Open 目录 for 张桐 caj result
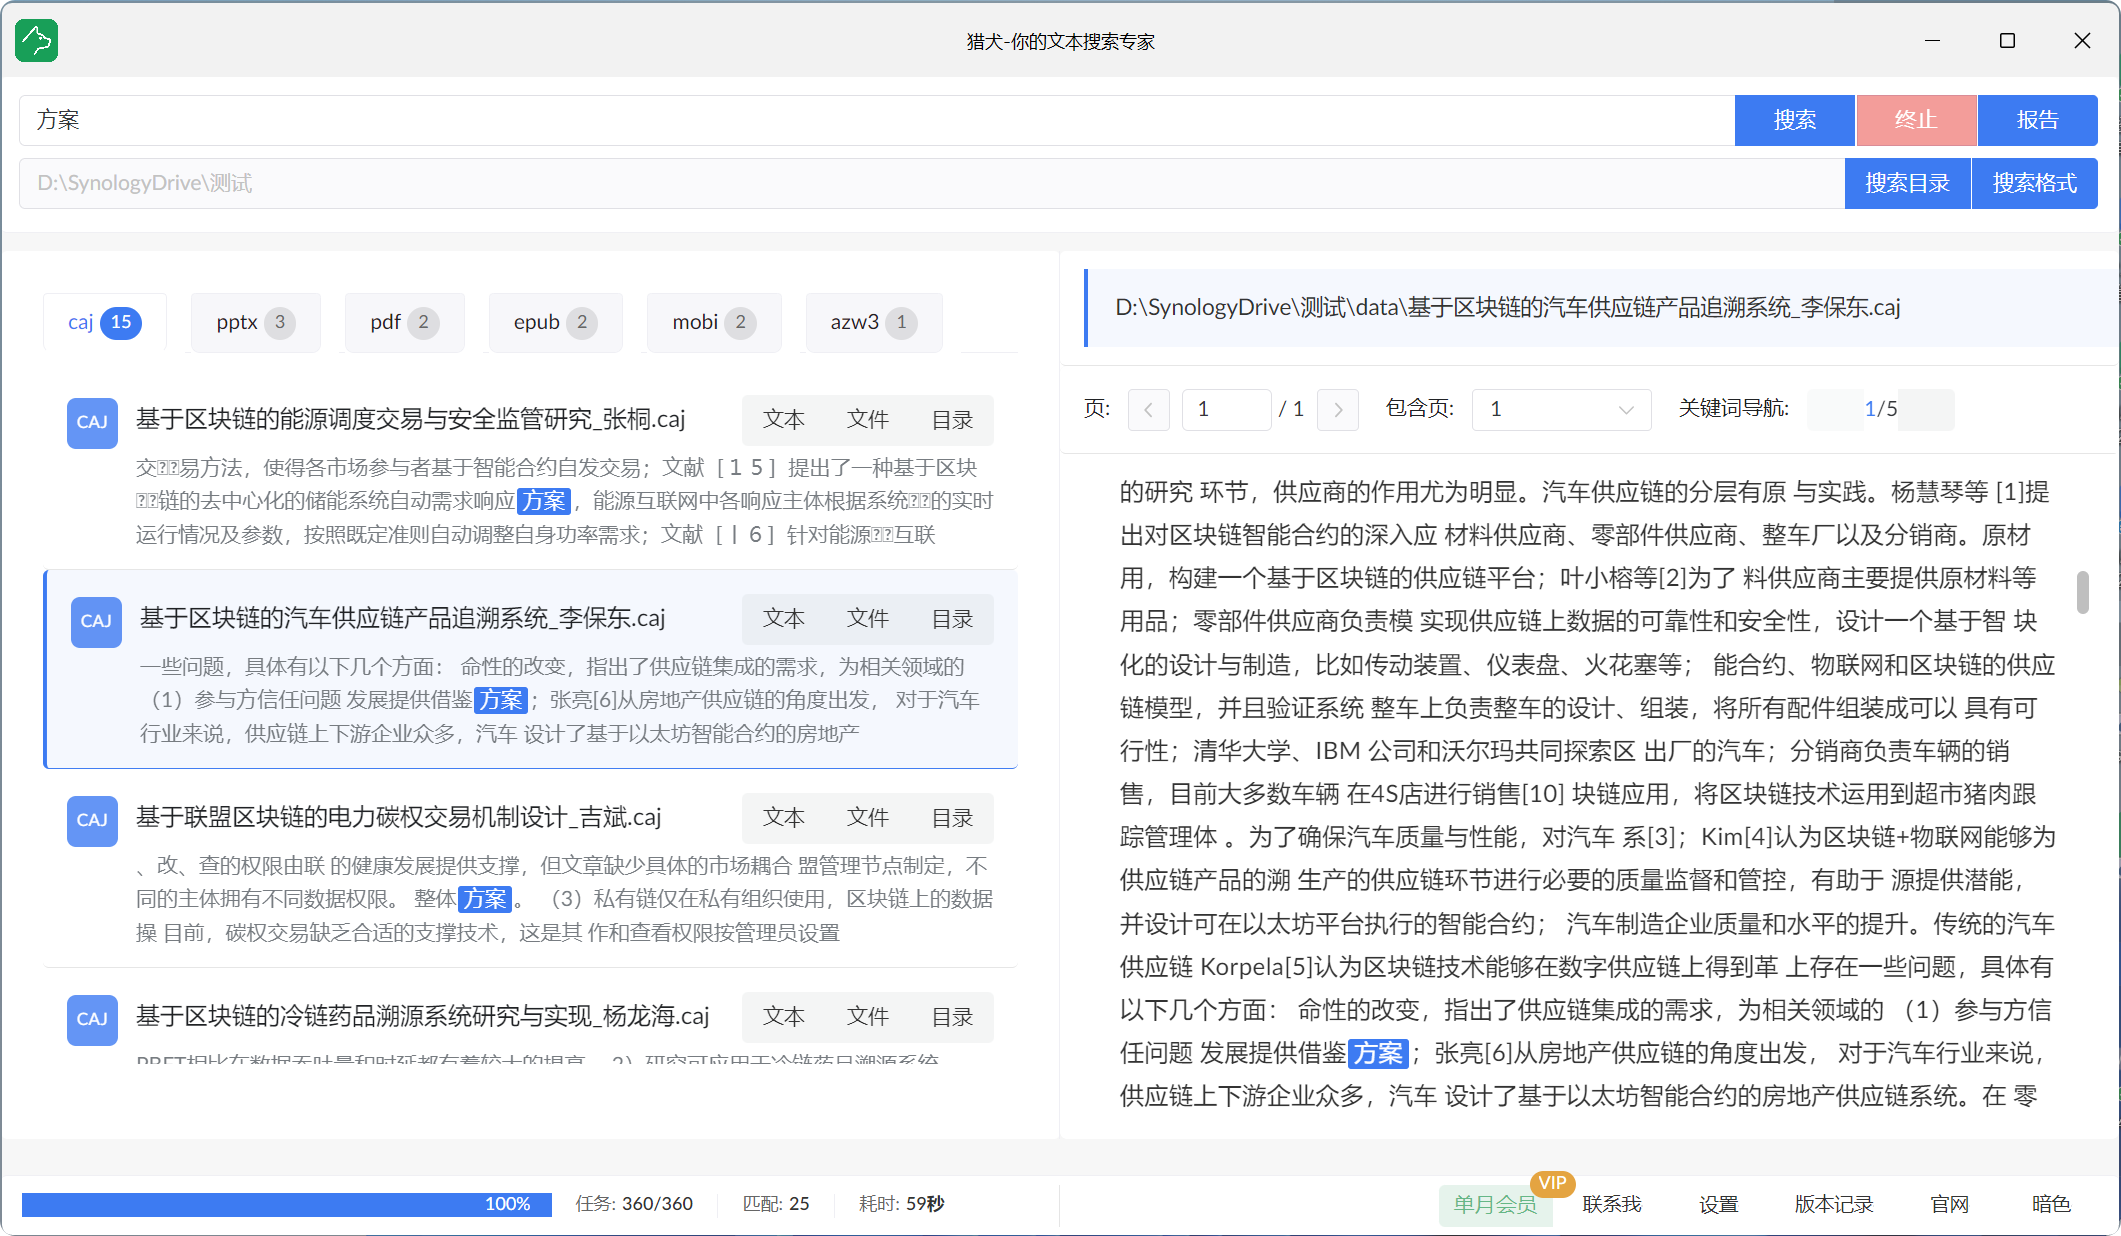 [x=951, y=420]
